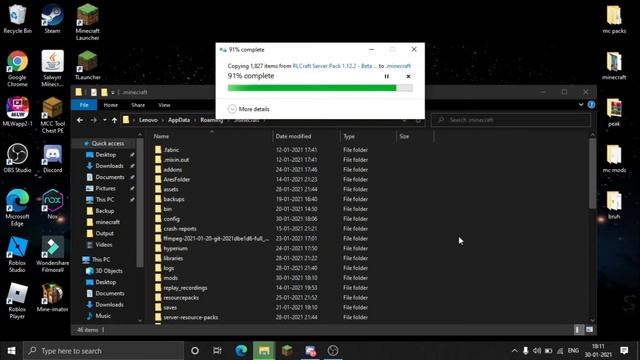Image resolution: width=640 pixels, height=360 pixels.
Task: Click the .minecraft destination link
Action: [398, 66]
